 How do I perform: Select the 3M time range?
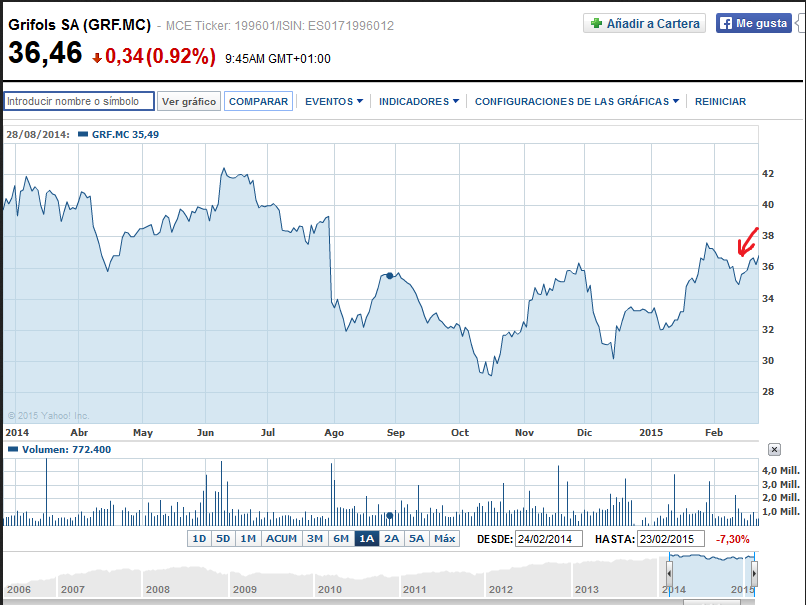click(x=315, y=538)
